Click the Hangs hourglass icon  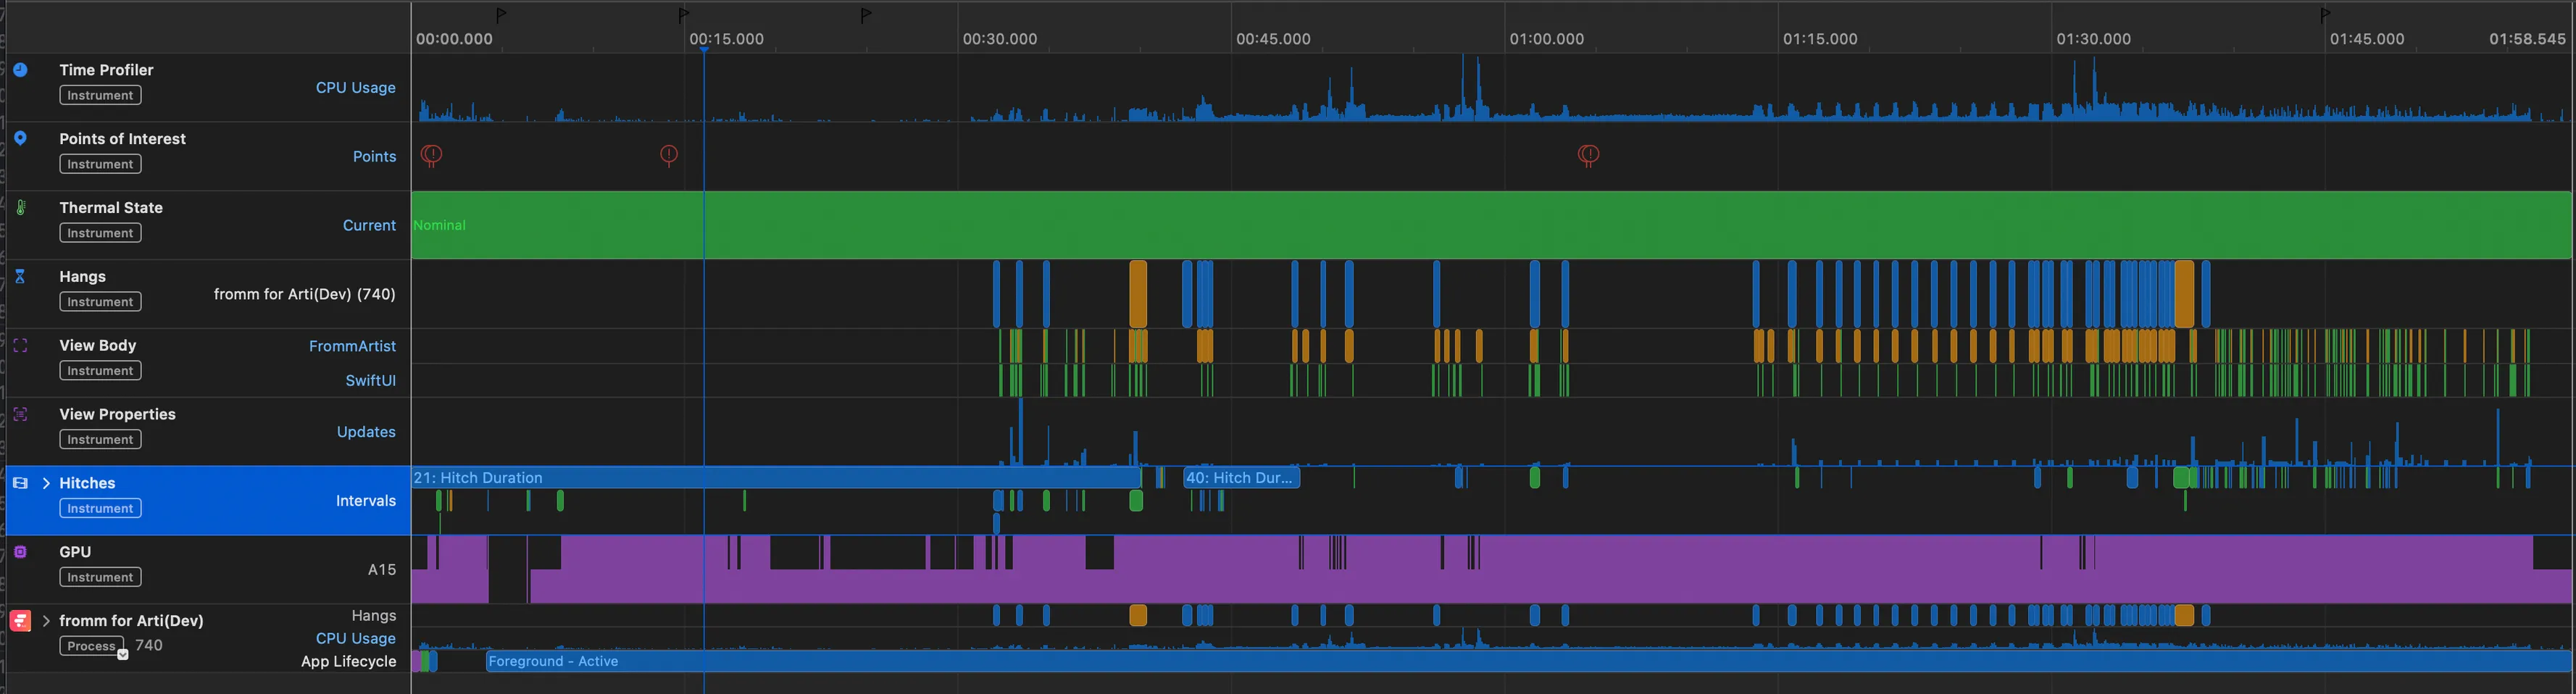(20, 276)
